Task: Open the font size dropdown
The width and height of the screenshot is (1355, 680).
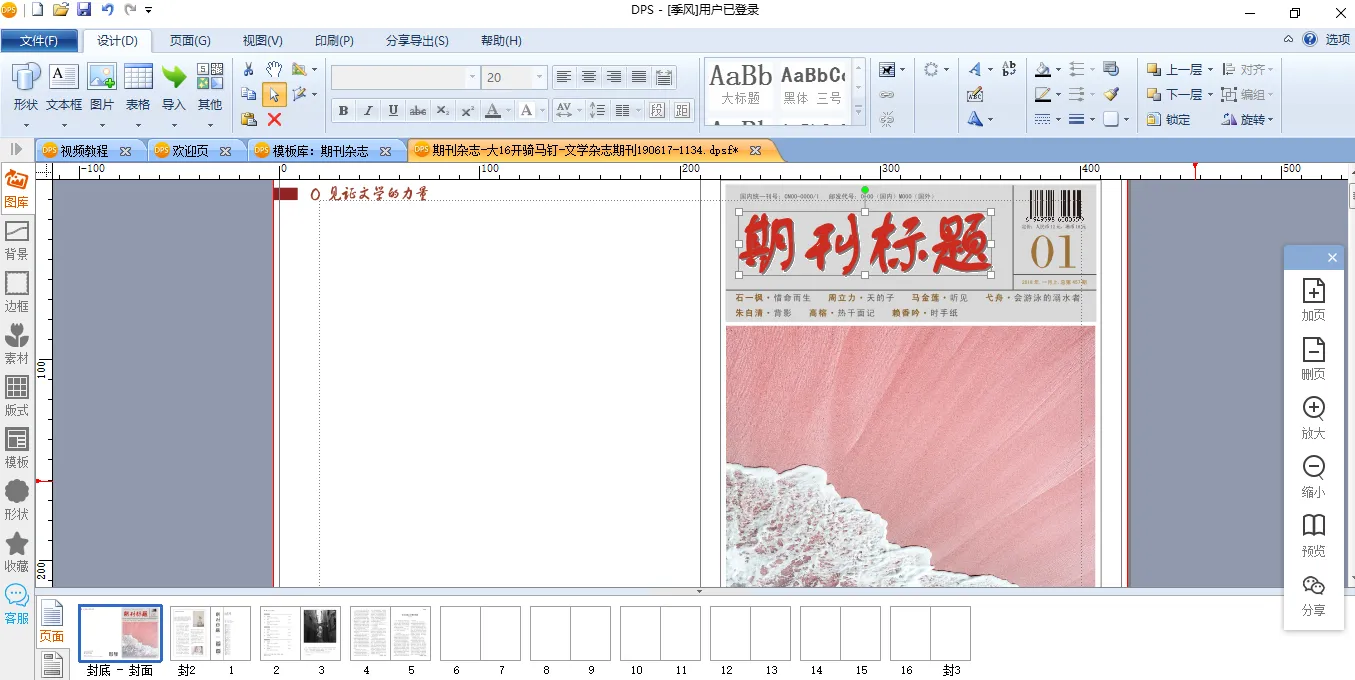Action: tap(540, 77)
